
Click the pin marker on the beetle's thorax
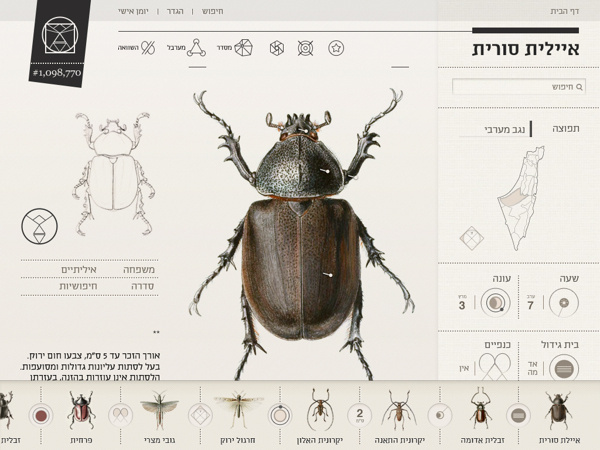(x=324, y=171)
